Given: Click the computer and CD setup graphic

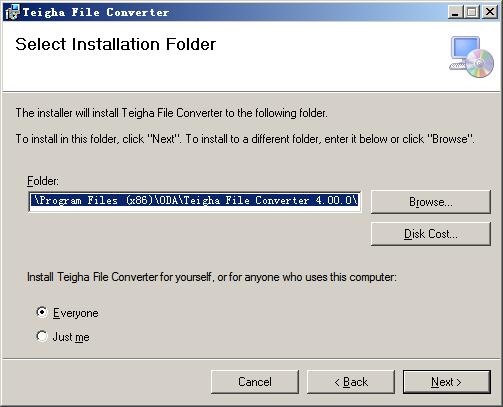Looking at the screenshot, I should 471,57.
